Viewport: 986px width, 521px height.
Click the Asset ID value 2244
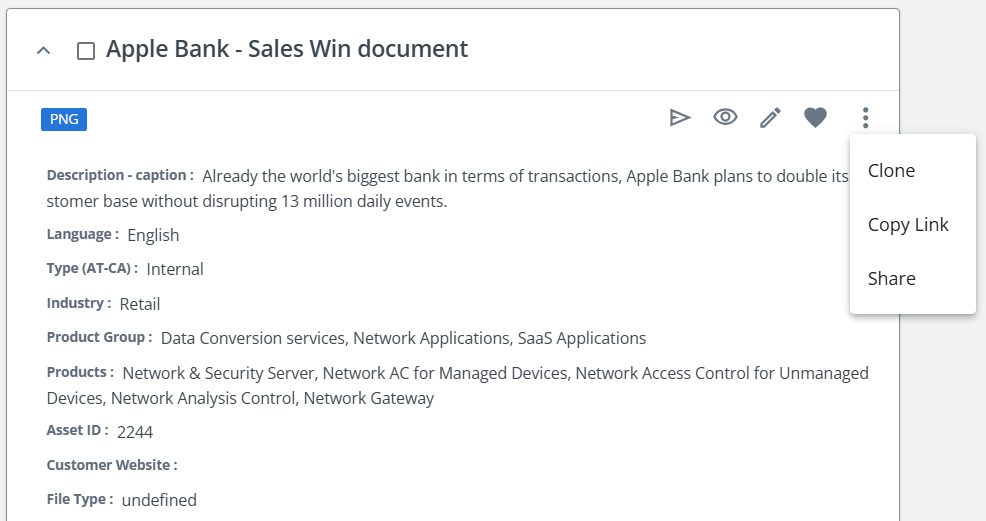point(135,432)
